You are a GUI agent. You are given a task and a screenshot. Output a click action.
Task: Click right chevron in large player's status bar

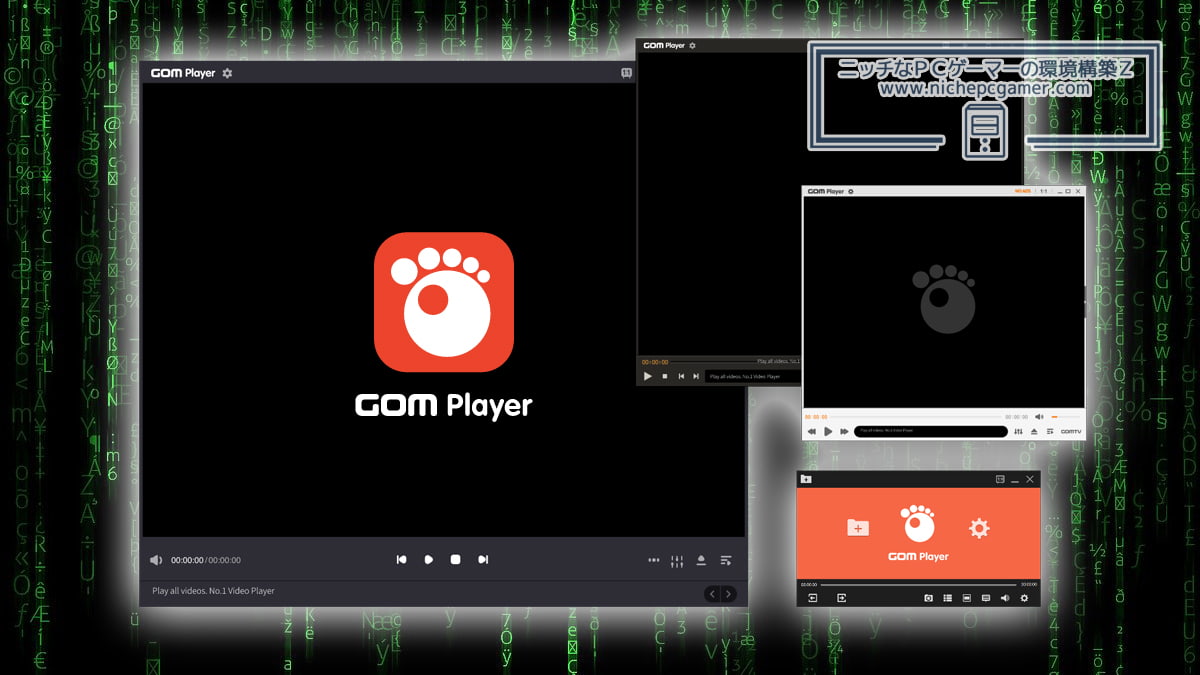tap(728, 593)
